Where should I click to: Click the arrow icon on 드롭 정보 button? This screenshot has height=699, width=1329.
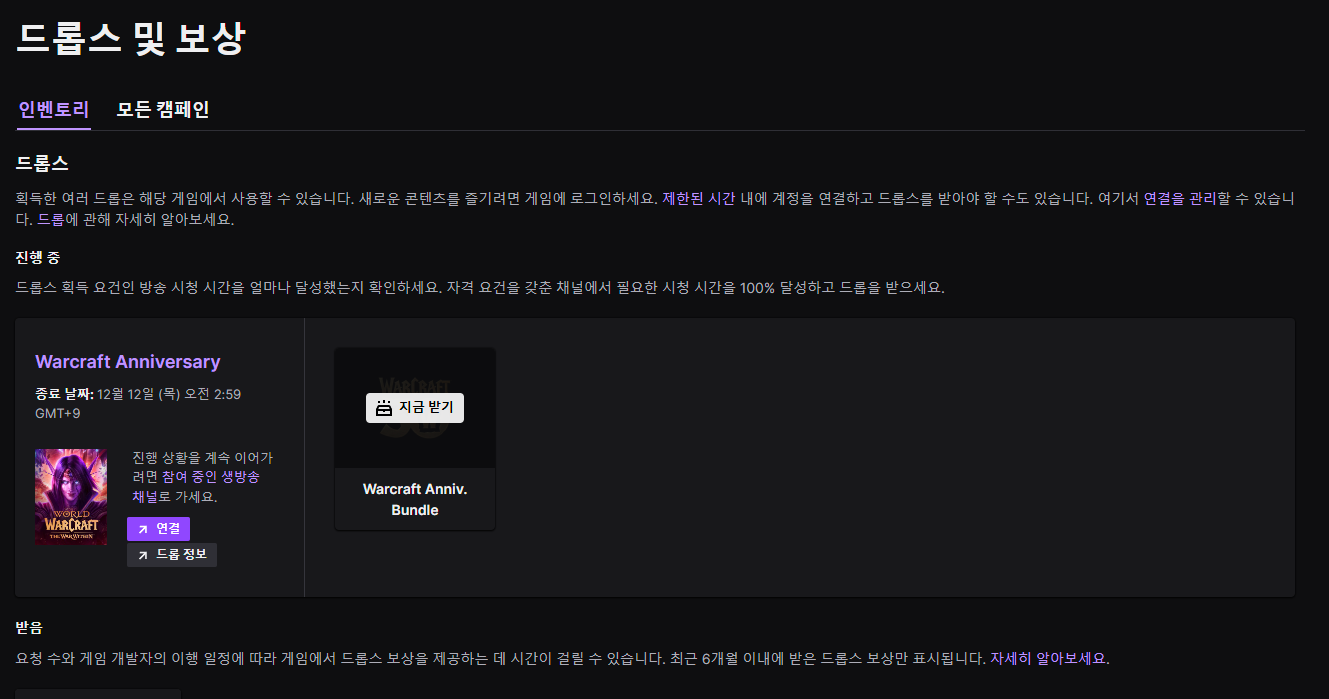pyautogui.click(x=143, y=555)
